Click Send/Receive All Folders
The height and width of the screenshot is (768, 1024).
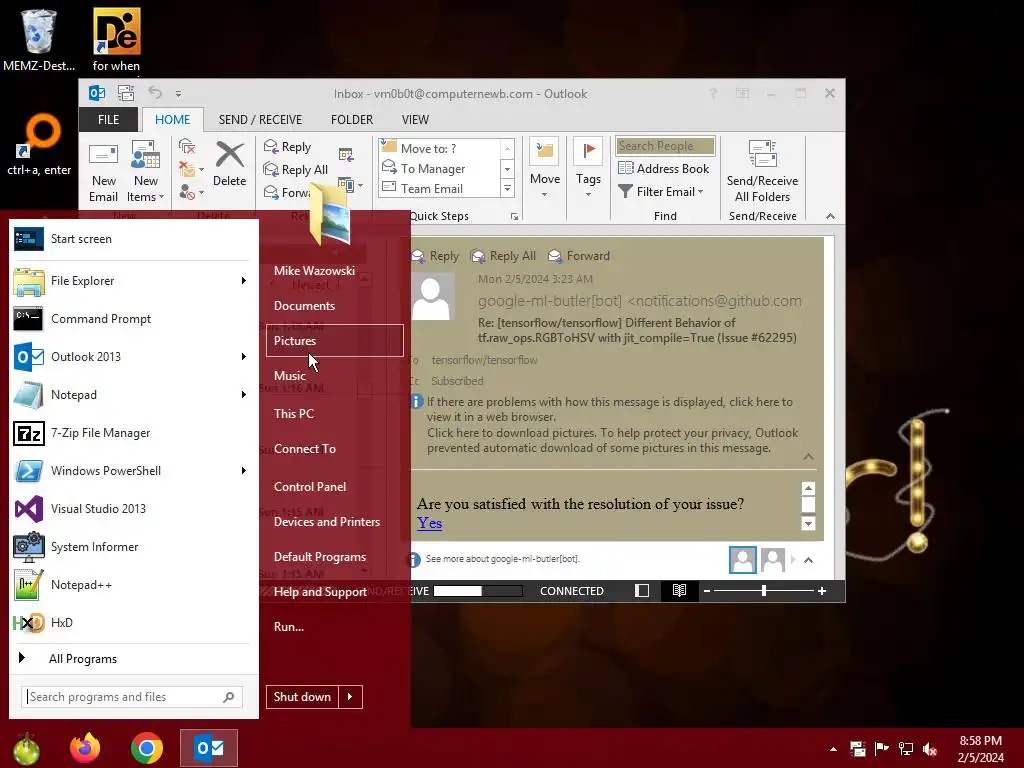pos(762,171)
